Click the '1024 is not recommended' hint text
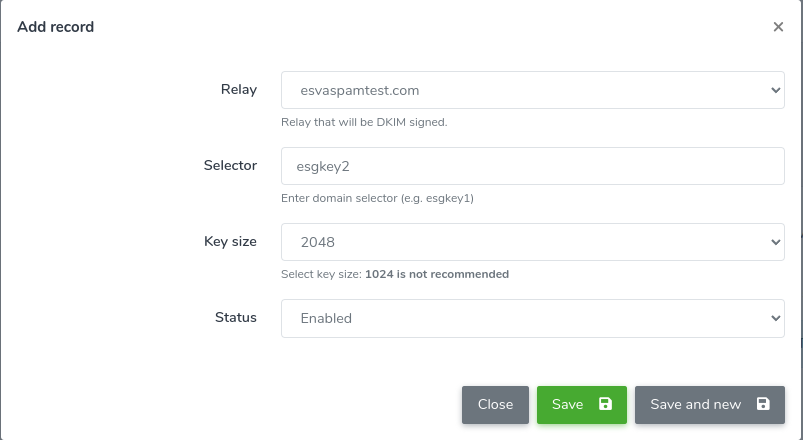 pyautogui.click(x=437, y=274)
